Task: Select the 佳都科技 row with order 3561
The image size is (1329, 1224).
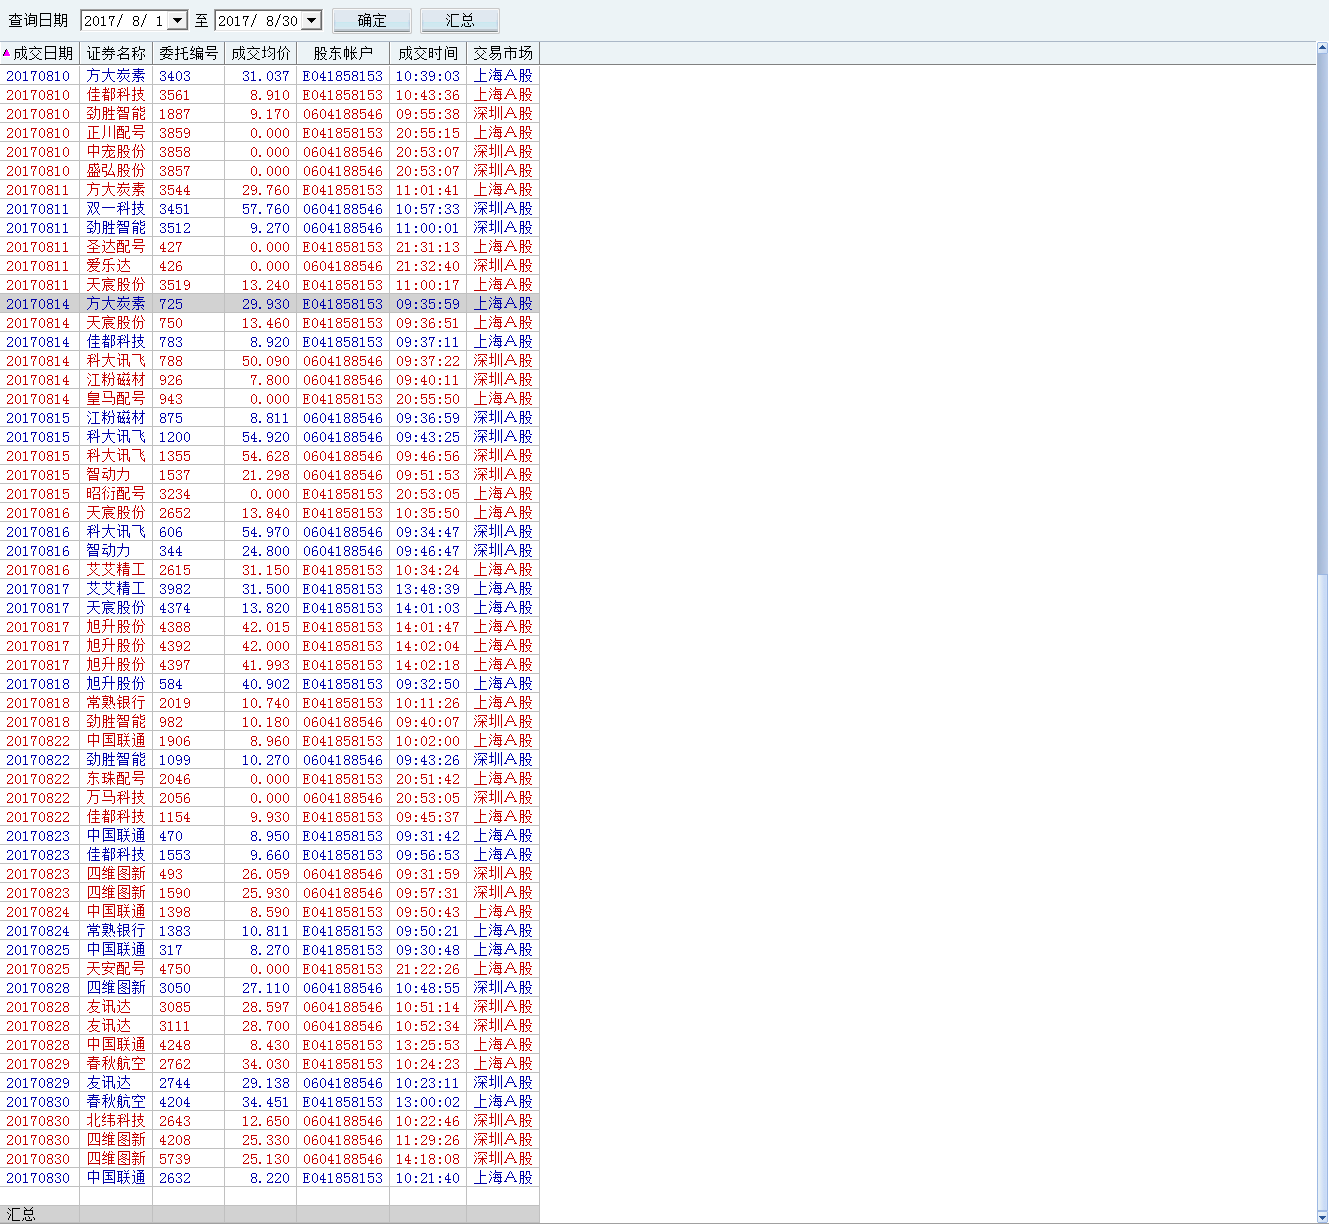Action: 270,95
